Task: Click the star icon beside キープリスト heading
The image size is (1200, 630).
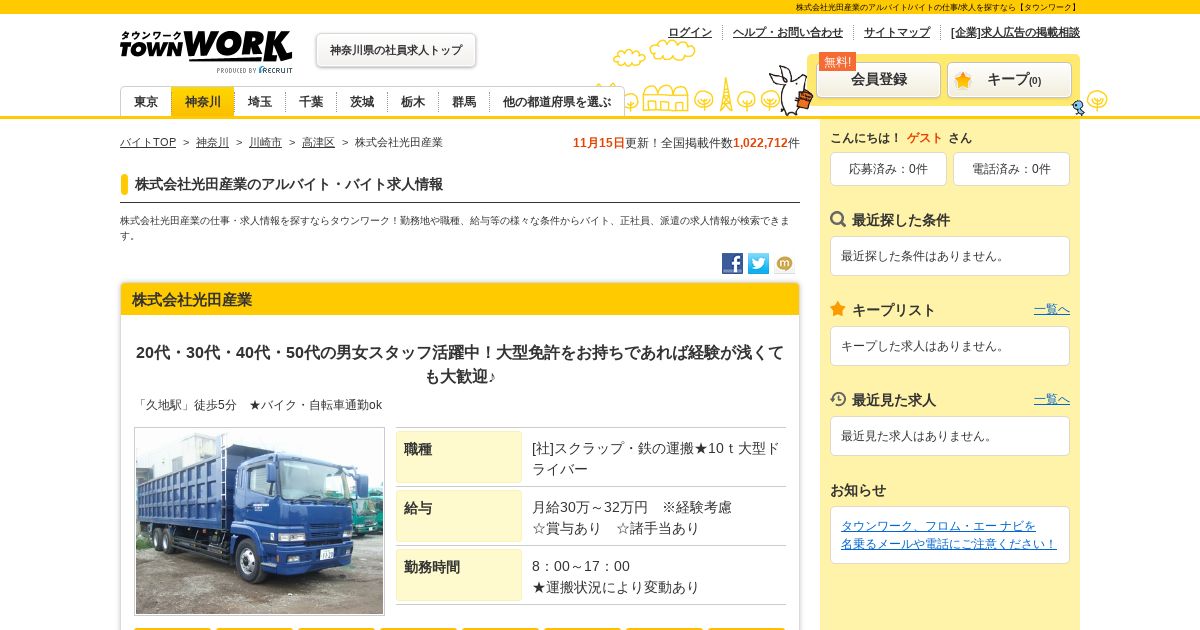Action: [x=838, y=309]
